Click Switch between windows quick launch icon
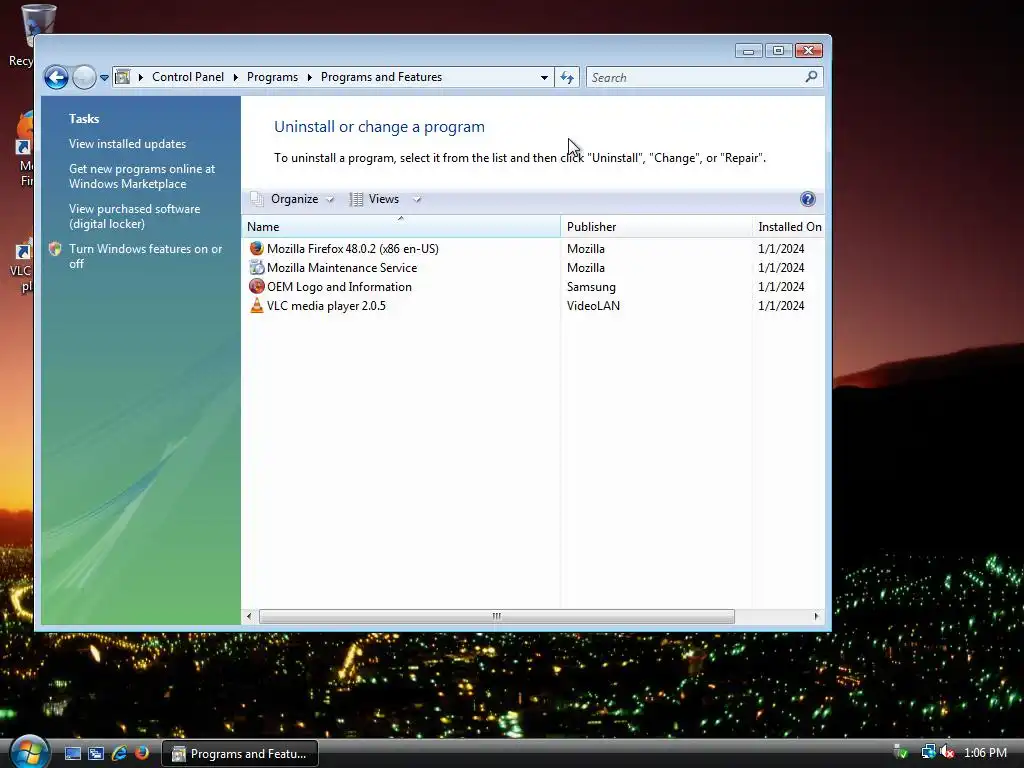The height and width of the screenshot is (768, 1024). [x=96, y=754]
